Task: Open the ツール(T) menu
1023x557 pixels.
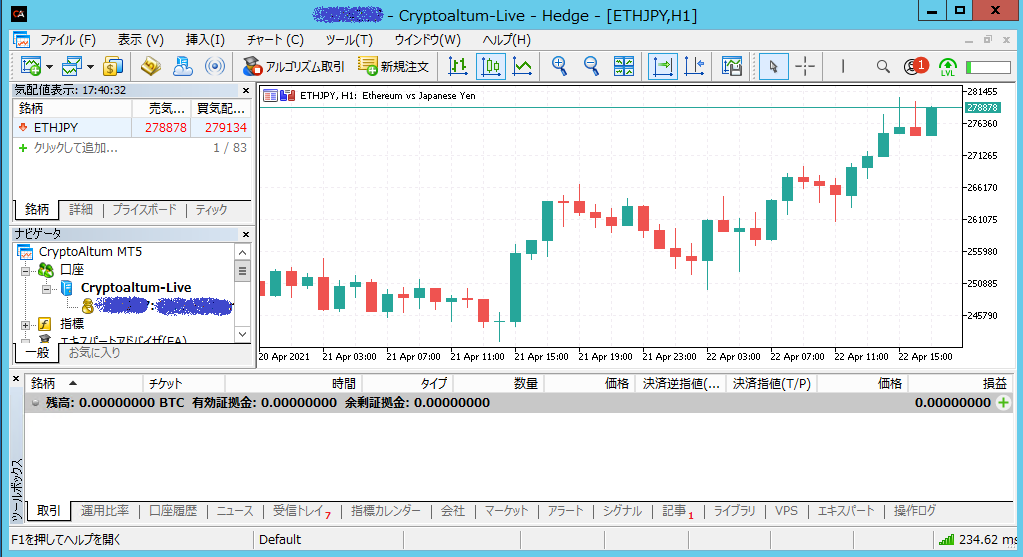Action: pos(349,40)
